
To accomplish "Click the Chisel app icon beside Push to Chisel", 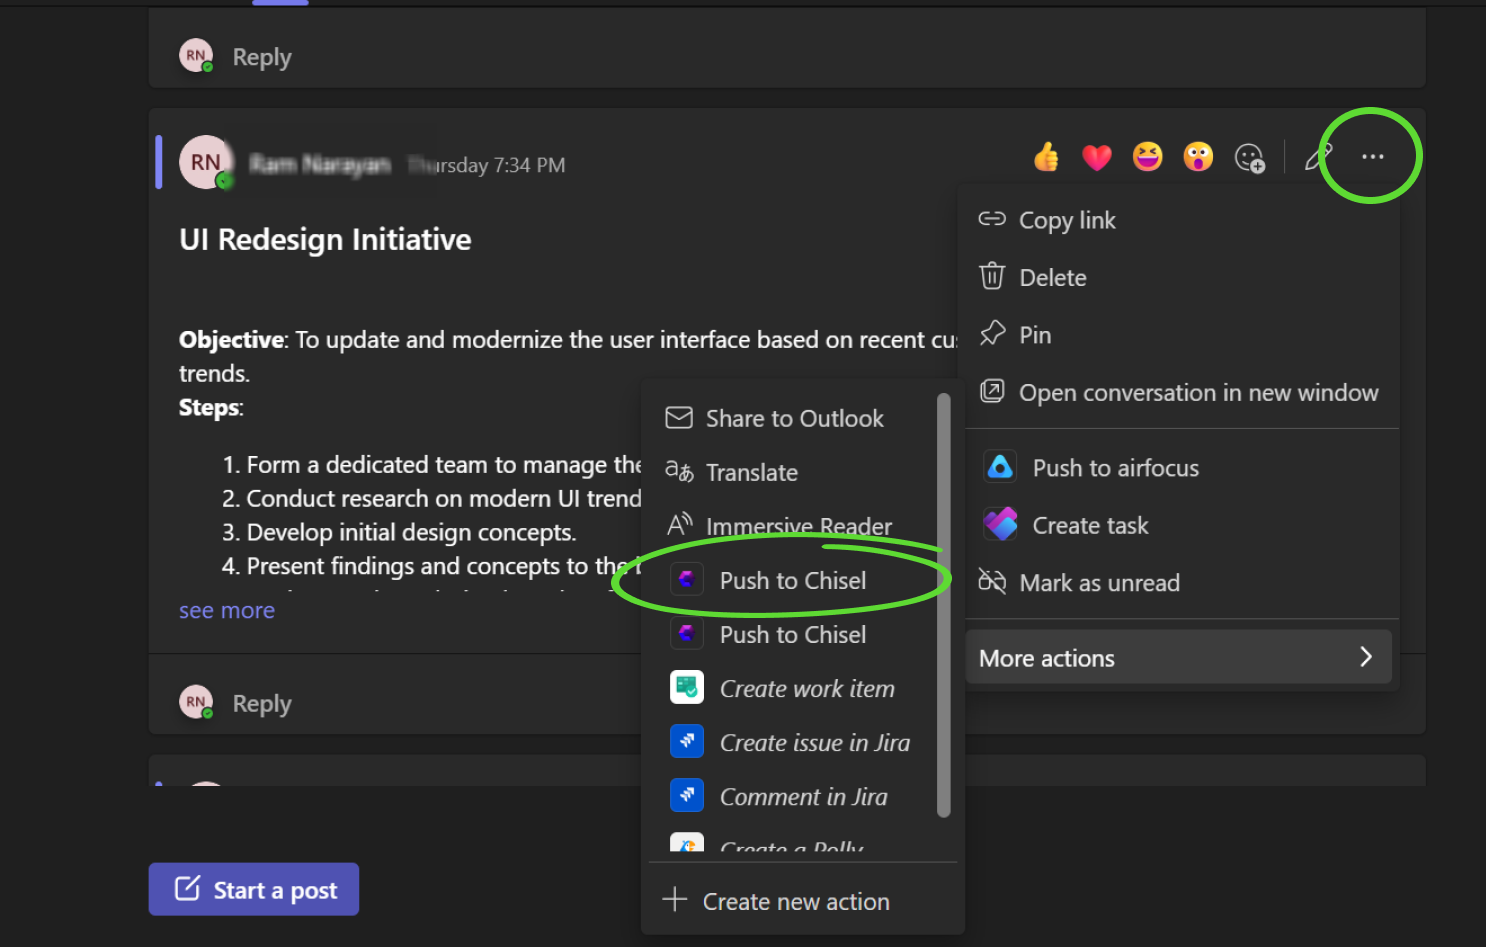I will [686, 580].
